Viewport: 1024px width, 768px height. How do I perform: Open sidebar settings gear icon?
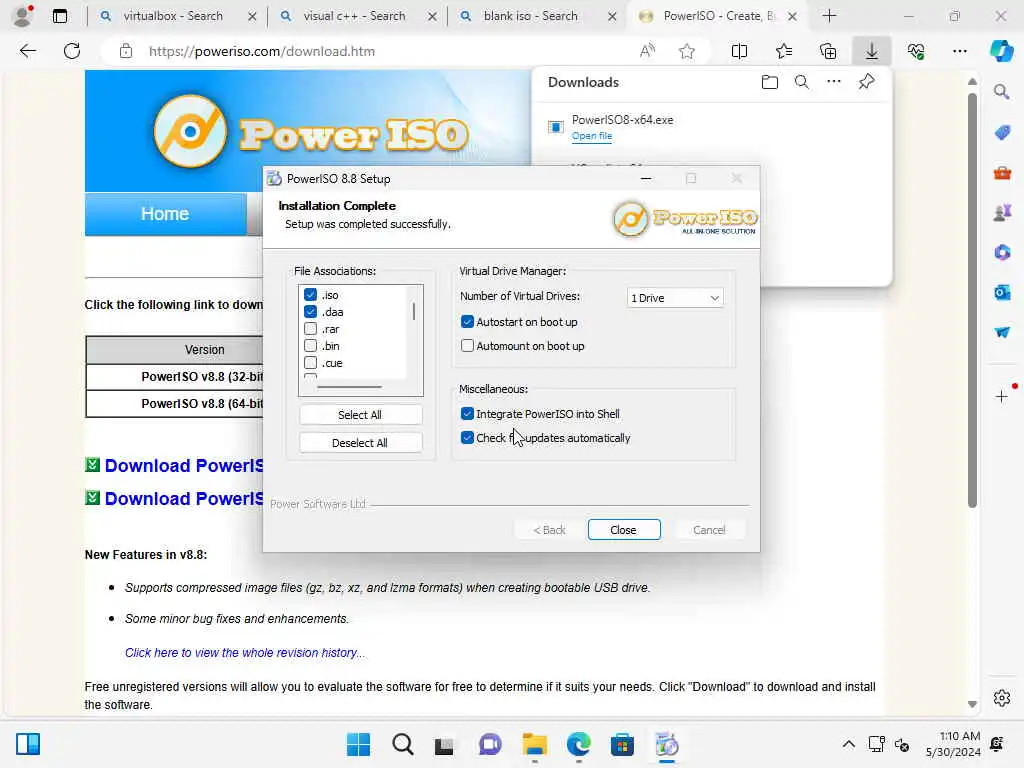pos(1002,698)
